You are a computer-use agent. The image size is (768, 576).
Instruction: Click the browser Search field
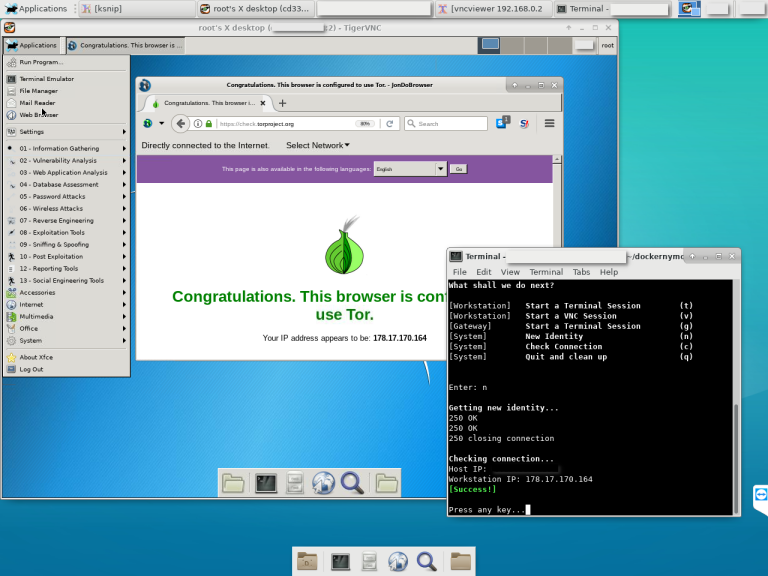pyautogui.click(x=446, y=124)
